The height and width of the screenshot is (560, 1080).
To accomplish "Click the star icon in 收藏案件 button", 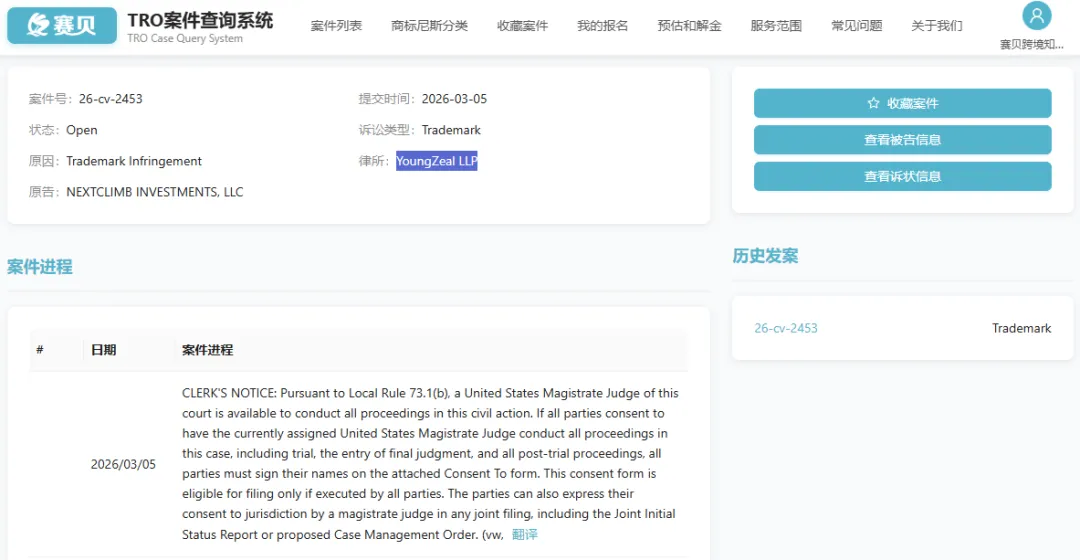I will point(873,103).
